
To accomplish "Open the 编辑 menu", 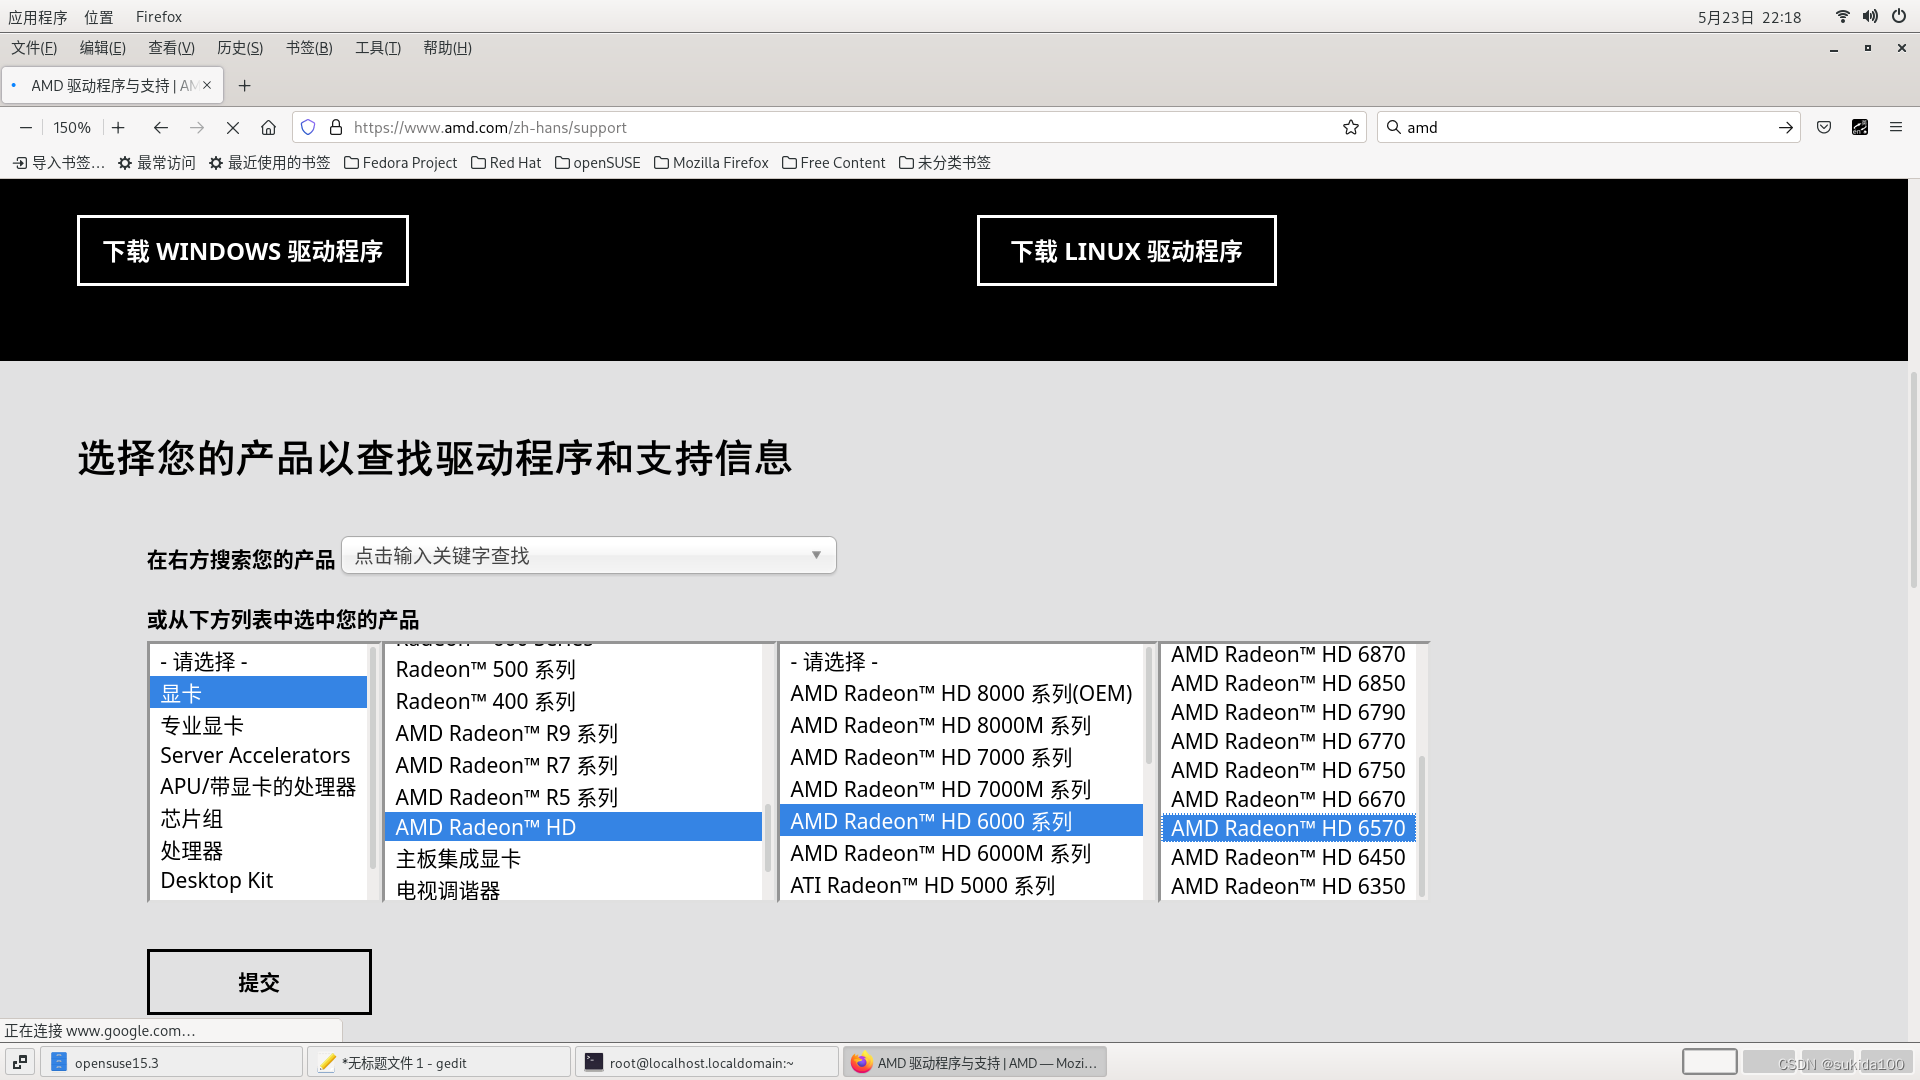I will coord(102,48).
